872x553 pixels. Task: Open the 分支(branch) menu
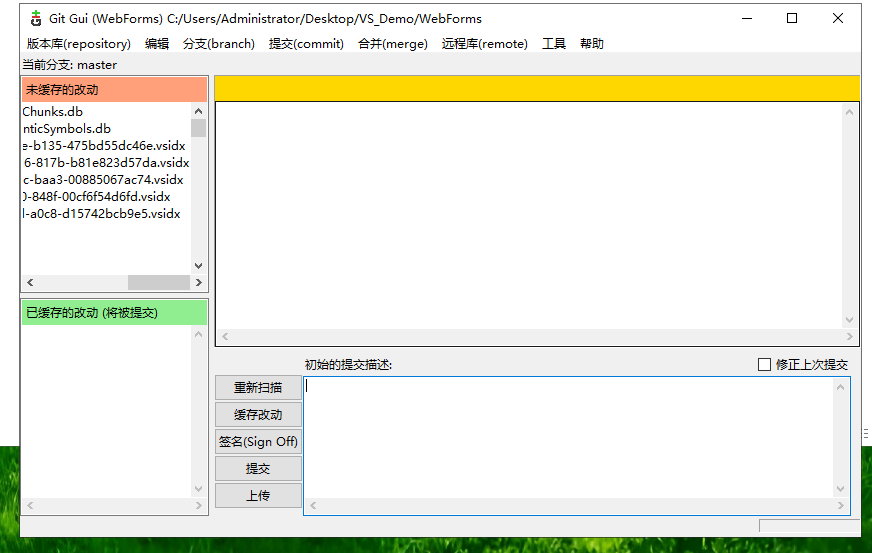[x=219, y=44]
